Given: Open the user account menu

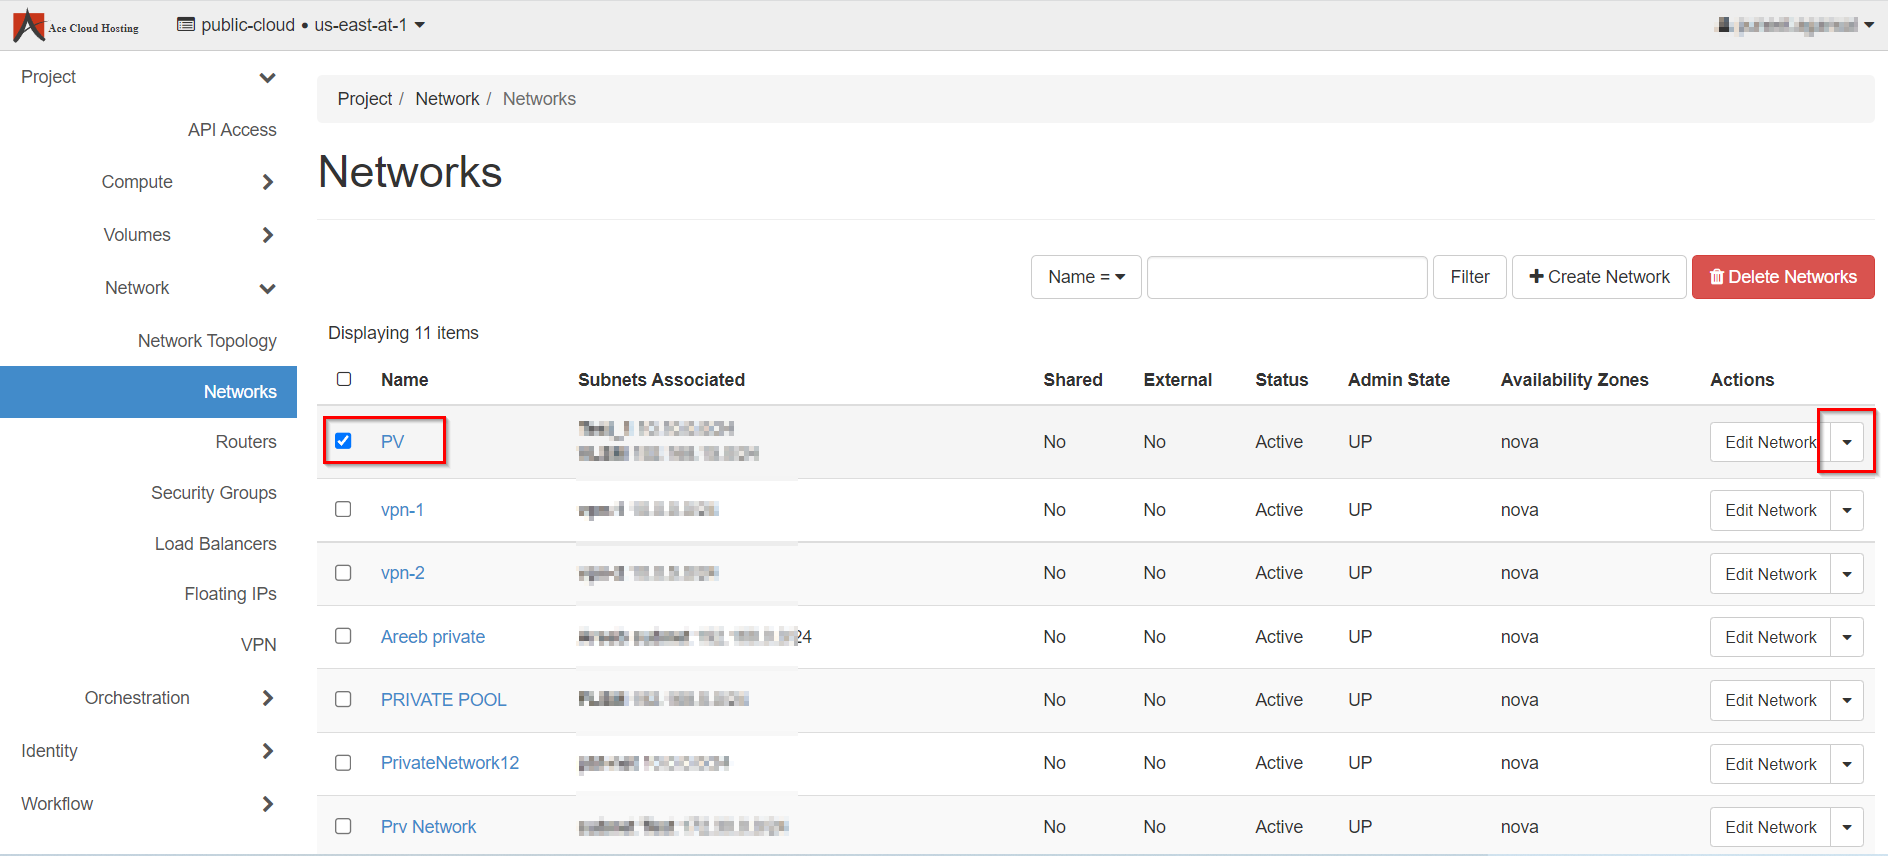Looking at the screenshot, I should [x=1794, y=25].
